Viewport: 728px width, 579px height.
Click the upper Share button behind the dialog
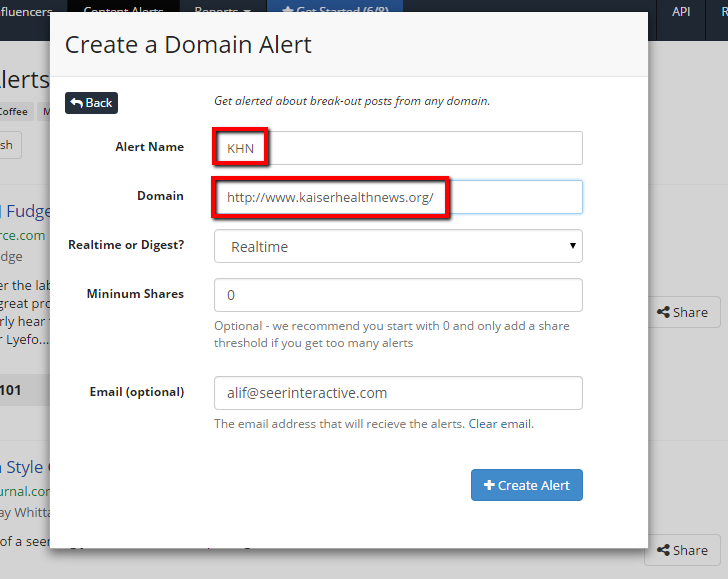pyautogui.click(x=682, y=312)
